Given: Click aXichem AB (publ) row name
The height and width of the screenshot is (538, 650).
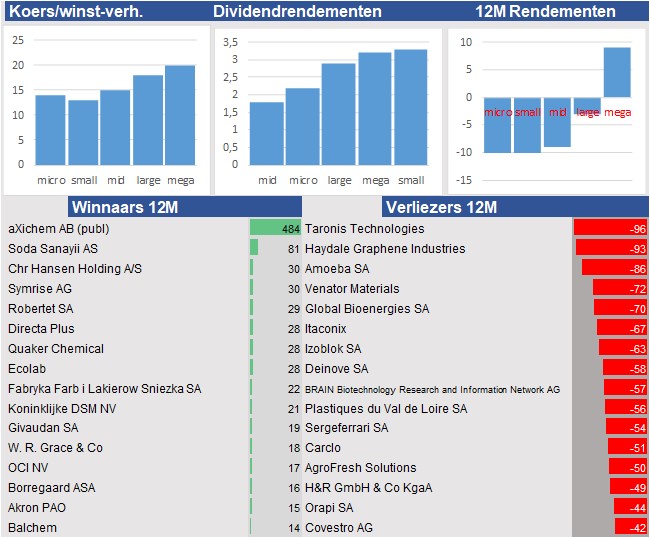Looking at the screenshot, I should click(58, 229).
